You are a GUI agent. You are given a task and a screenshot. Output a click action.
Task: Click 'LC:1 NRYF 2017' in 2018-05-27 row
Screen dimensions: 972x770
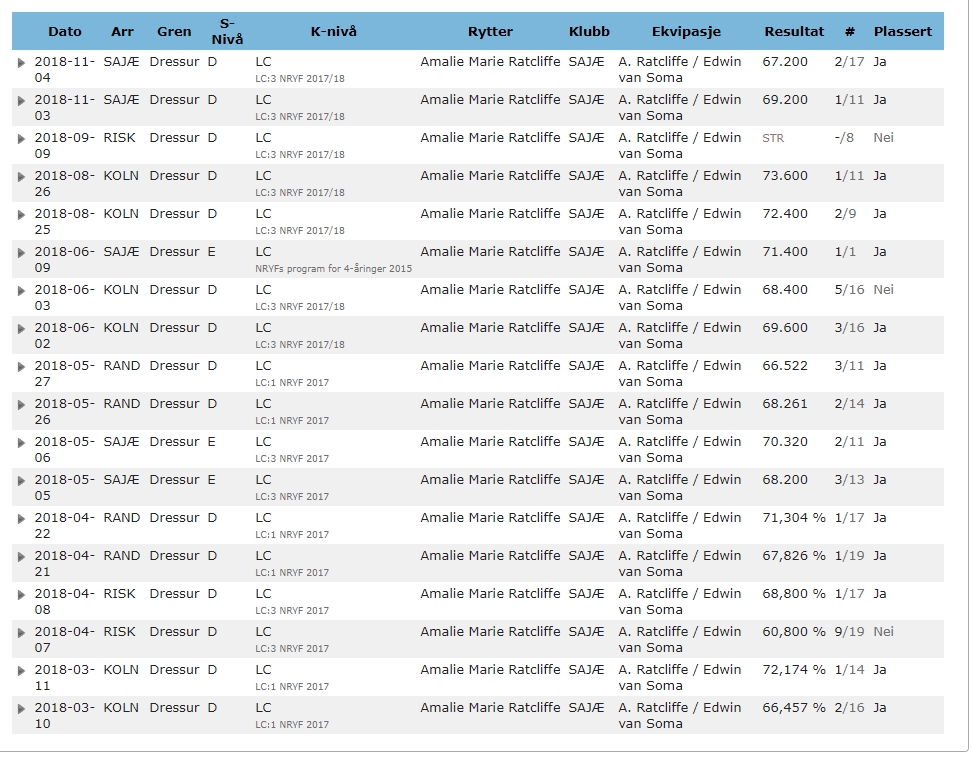[x=292, y=383]
